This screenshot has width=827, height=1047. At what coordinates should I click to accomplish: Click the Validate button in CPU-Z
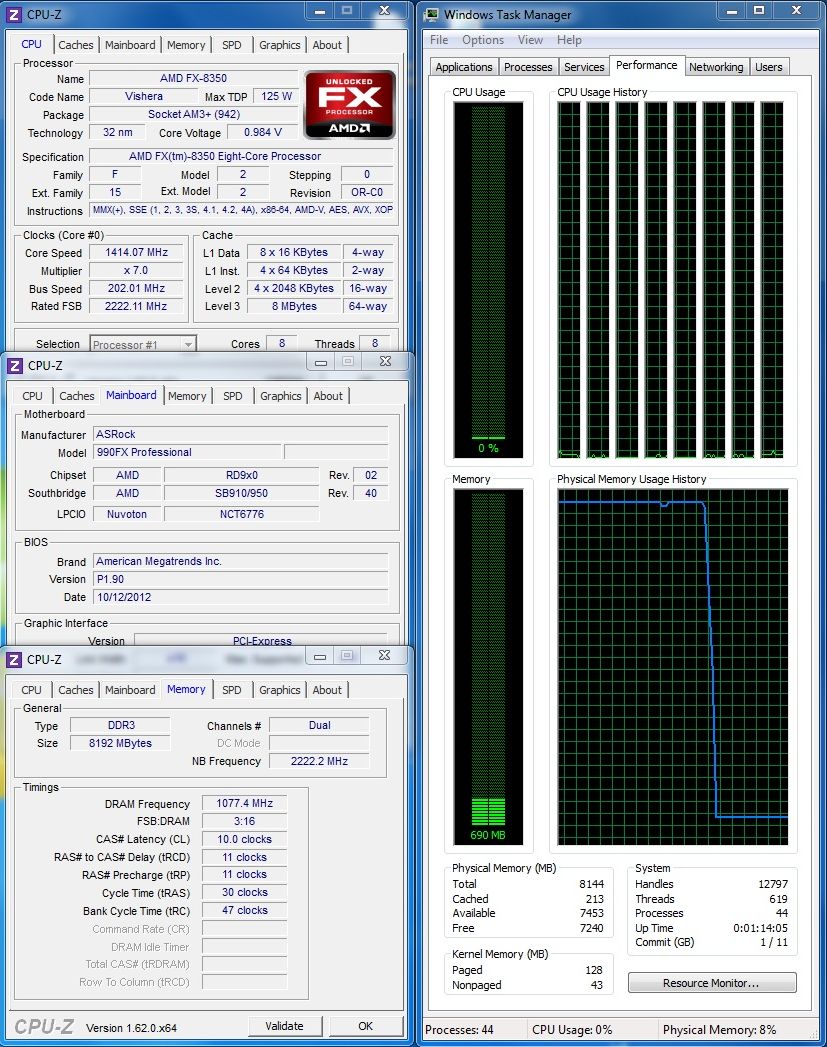pyautogui.click(x=284, y=1026)
